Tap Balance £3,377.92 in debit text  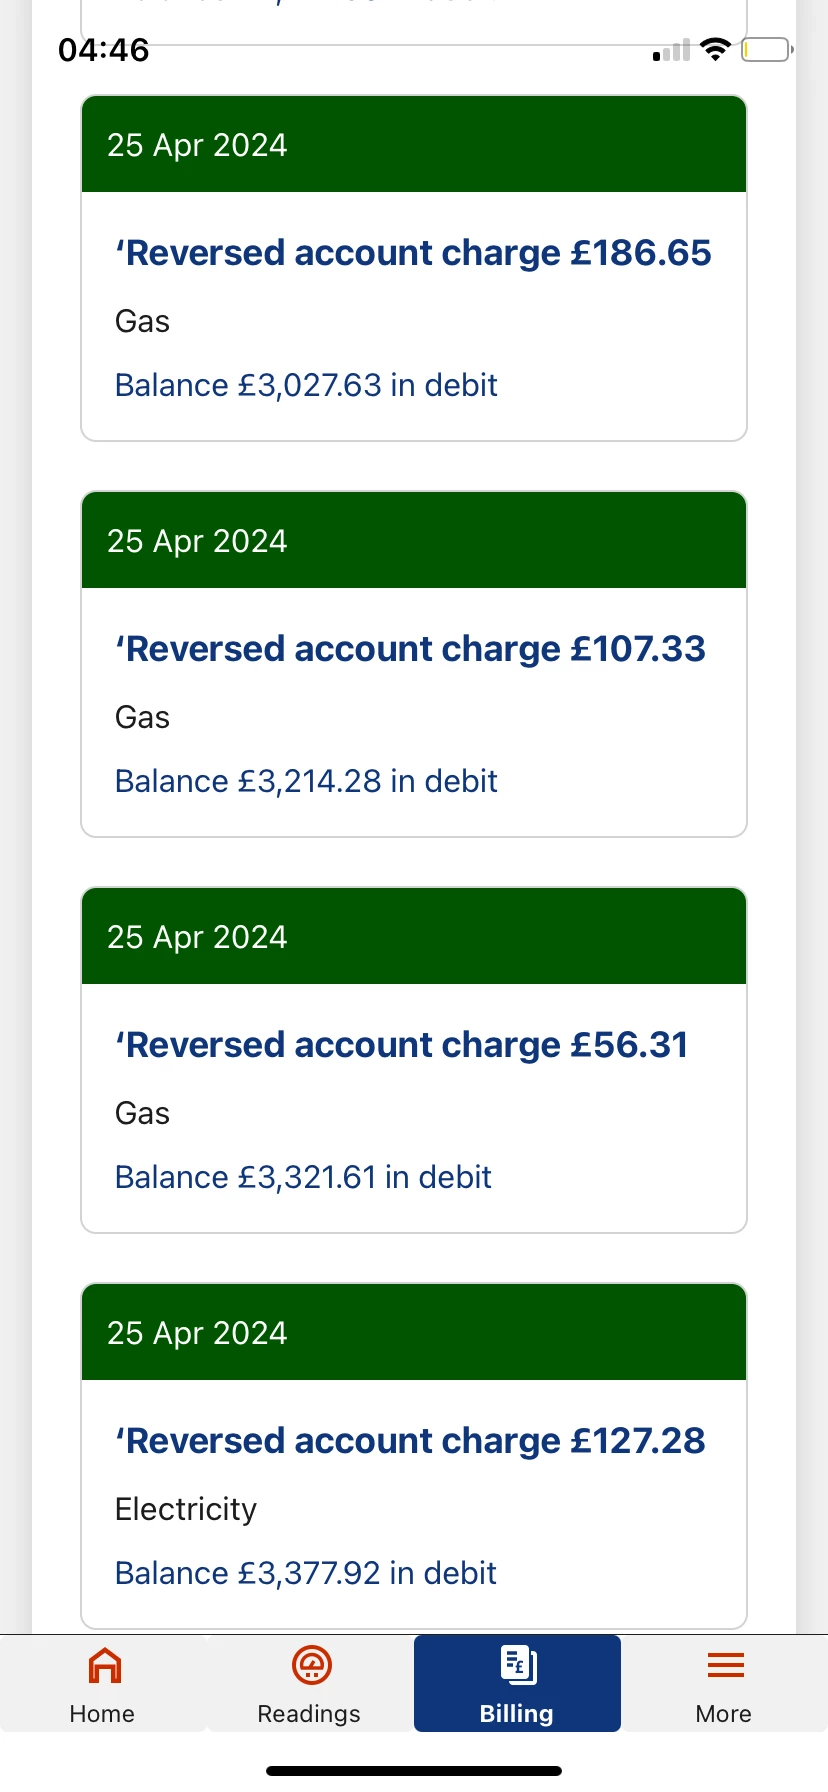(306, 1573)
